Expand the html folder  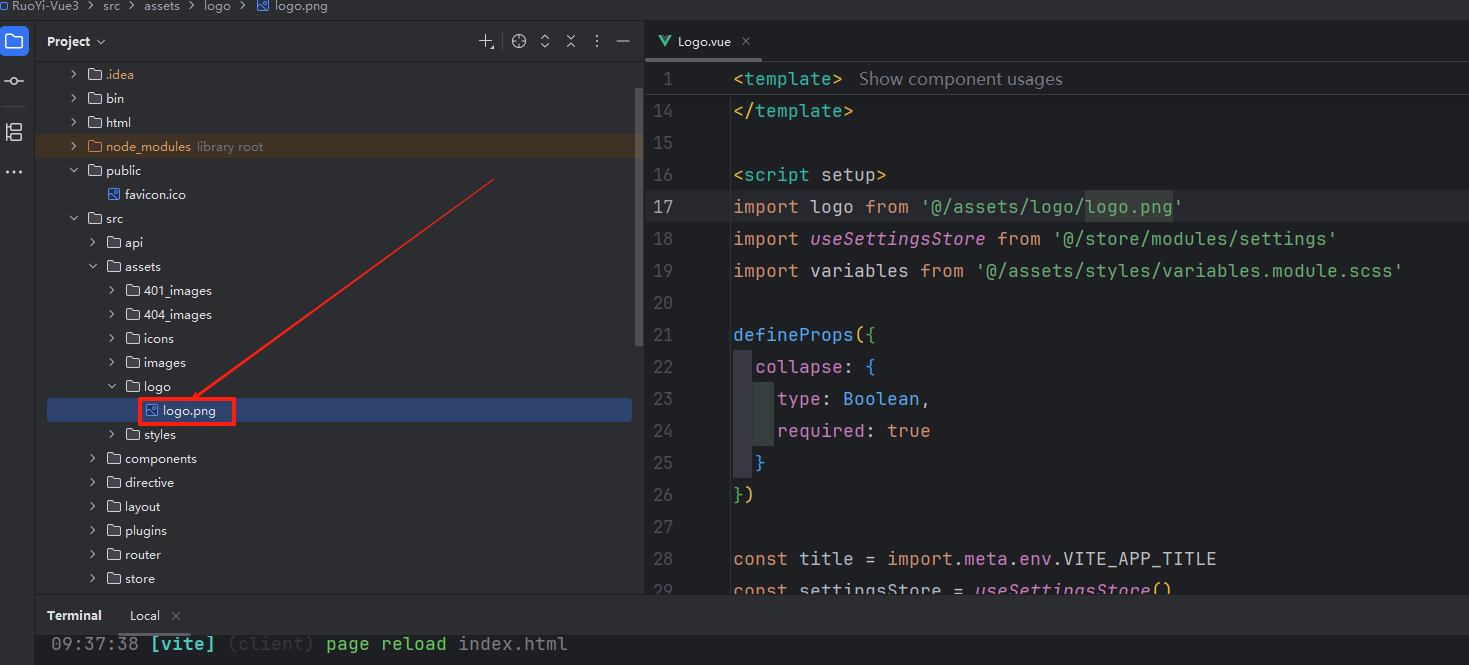pyautogui.click(x=73, y=123)
